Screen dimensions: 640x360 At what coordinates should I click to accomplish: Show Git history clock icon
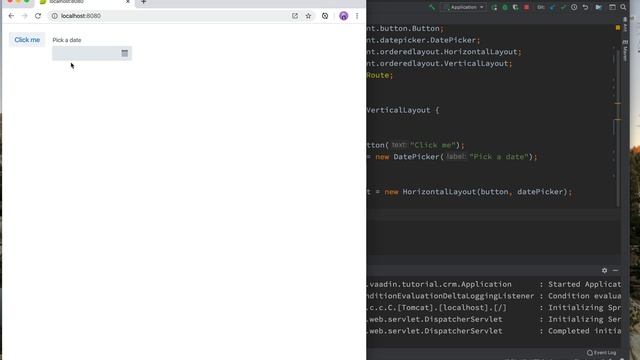tap(574, 7)
